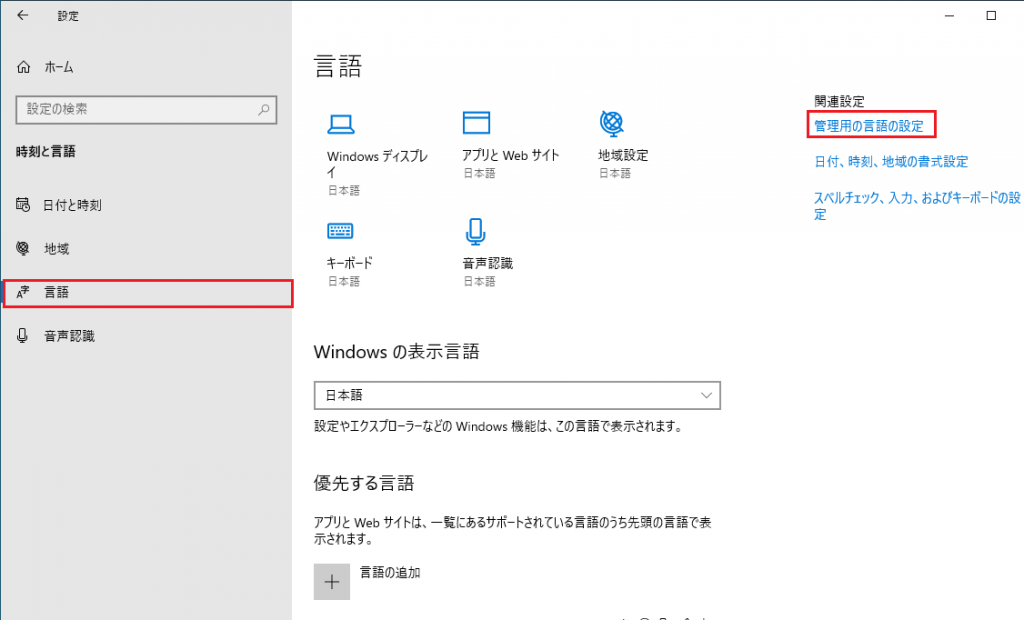Open 日付、時刻、地域の書式設定 link
Screen dimensions: 1024x620
(891, 161)
